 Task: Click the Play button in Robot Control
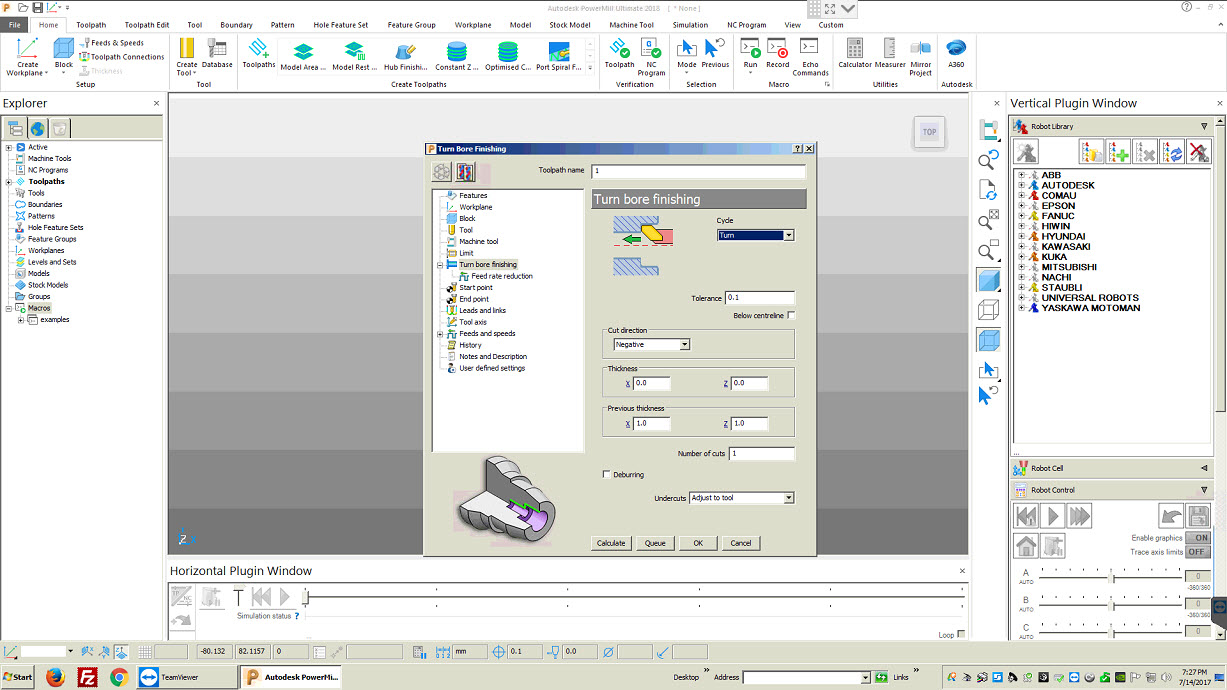pyautogui.click(x=1052, y=516)
